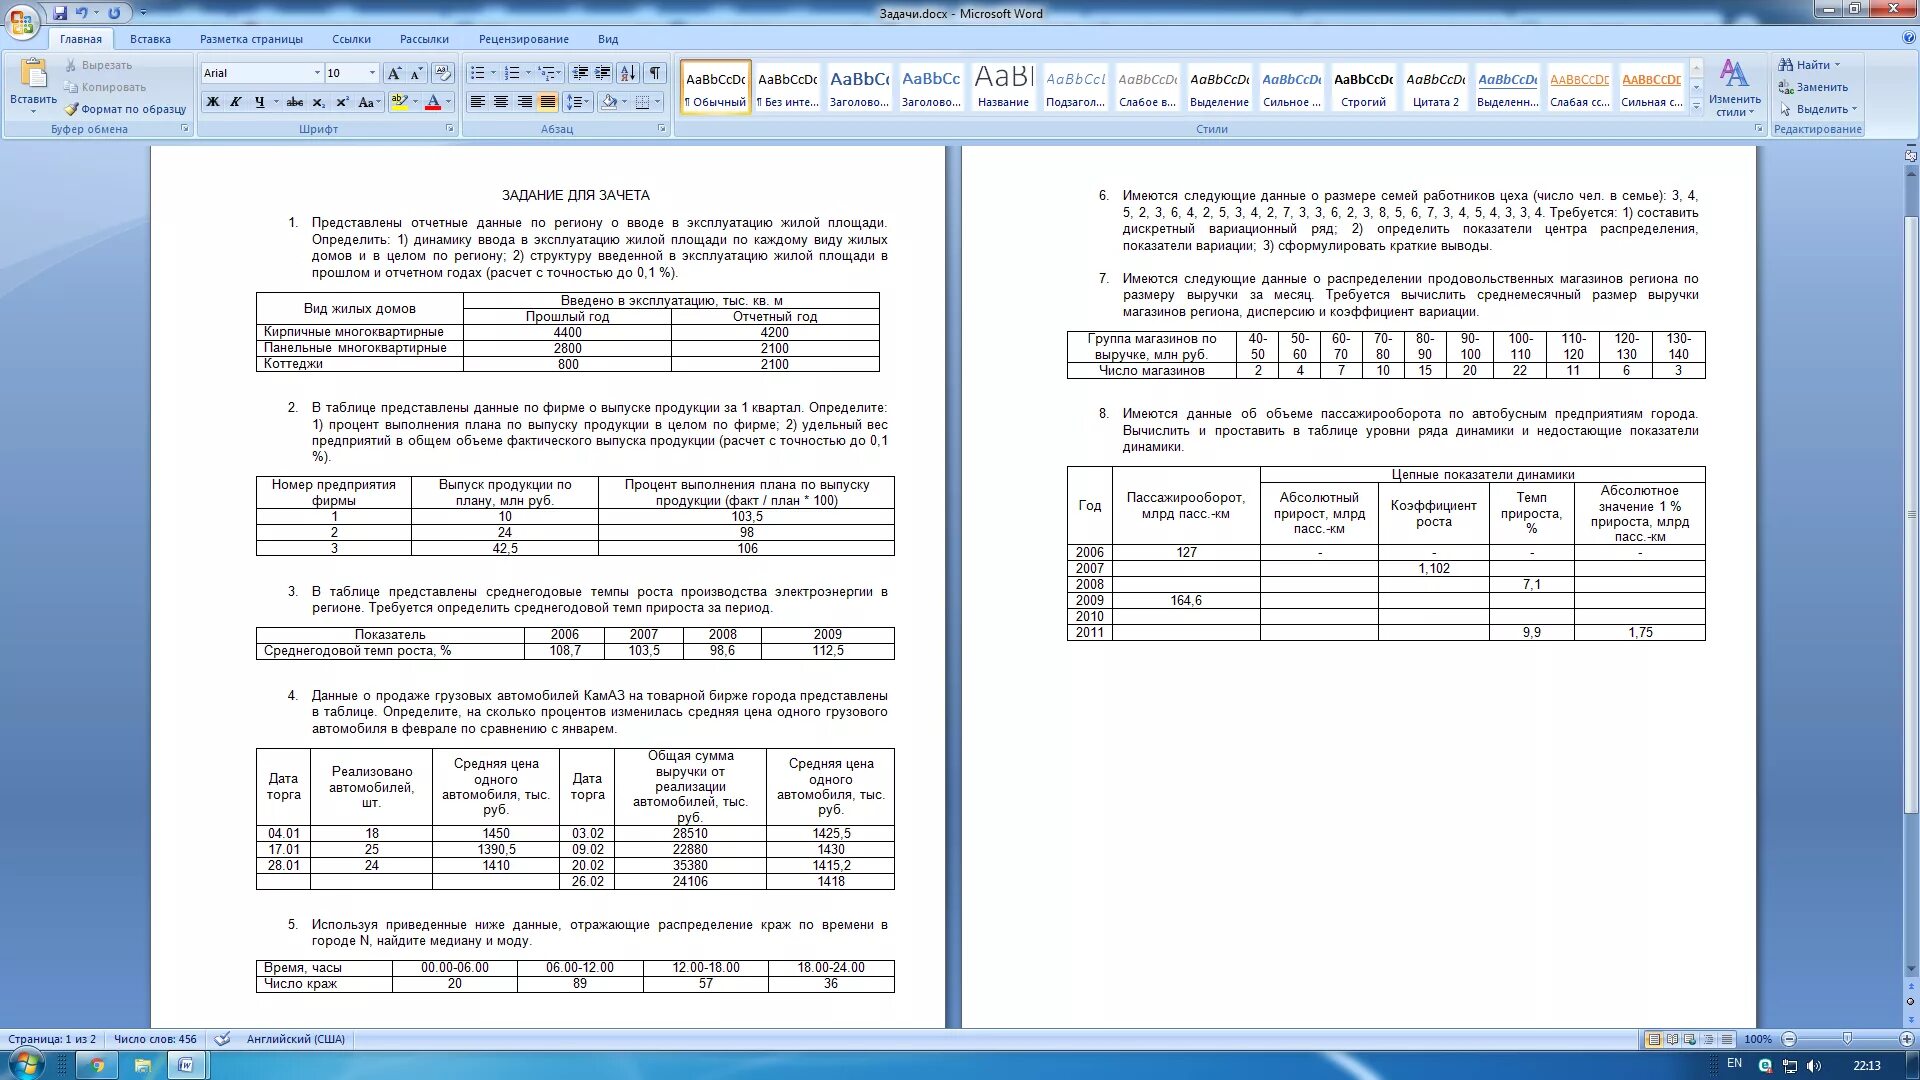Screen dimensions: 1920x1080
Task: Switch to draft view
Action: (x=1727, y=1039)
